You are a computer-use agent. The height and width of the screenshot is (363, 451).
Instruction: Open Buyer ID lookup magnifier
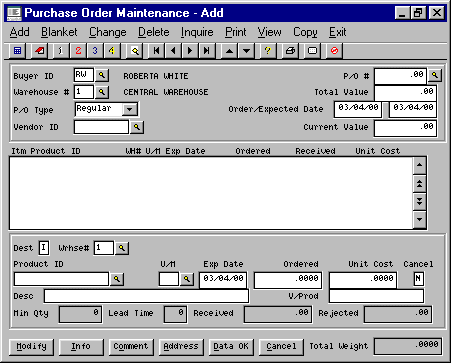pyautogui.click(x=102, y=75)
